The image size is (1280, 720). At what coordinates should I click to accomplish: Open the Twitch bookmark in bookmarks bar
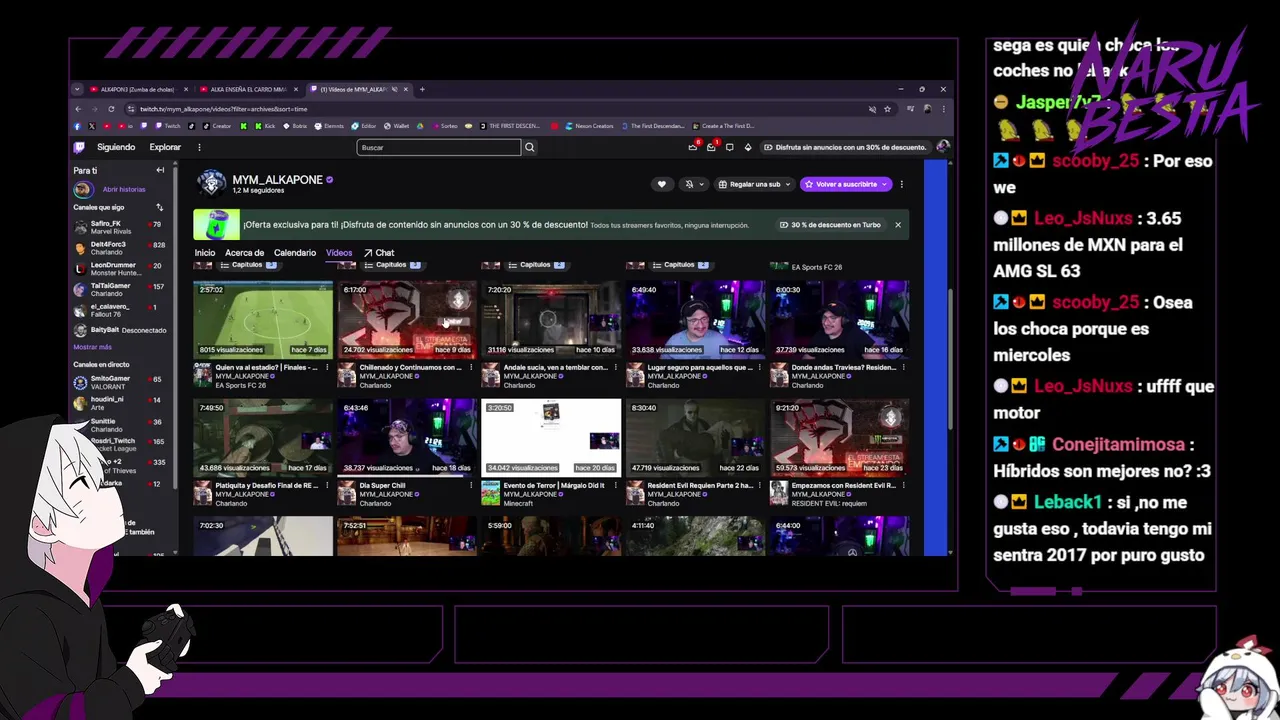point(168,126)
